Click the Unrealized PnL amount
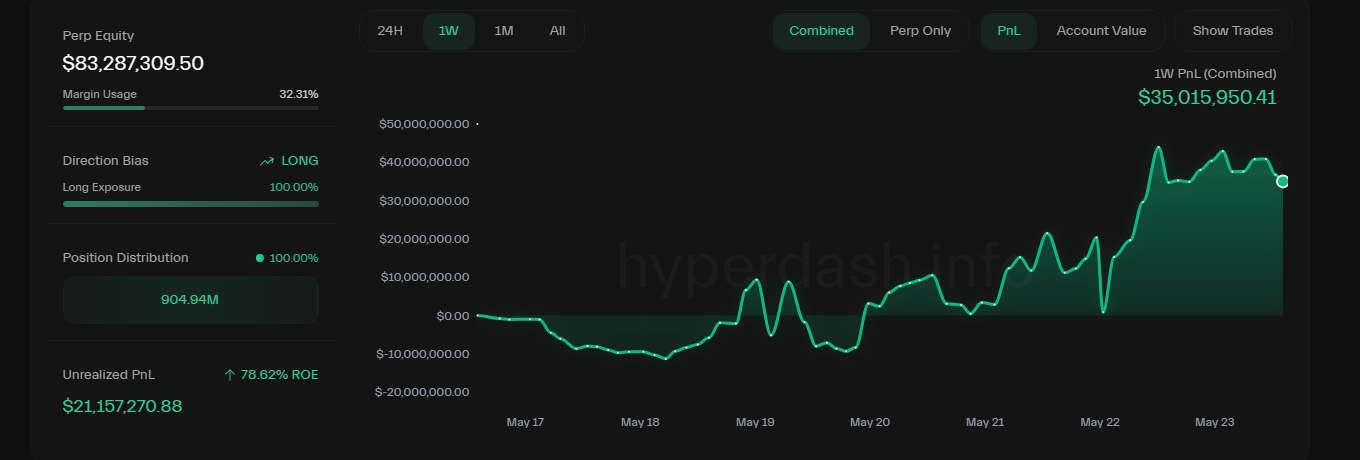 [122, 406]
